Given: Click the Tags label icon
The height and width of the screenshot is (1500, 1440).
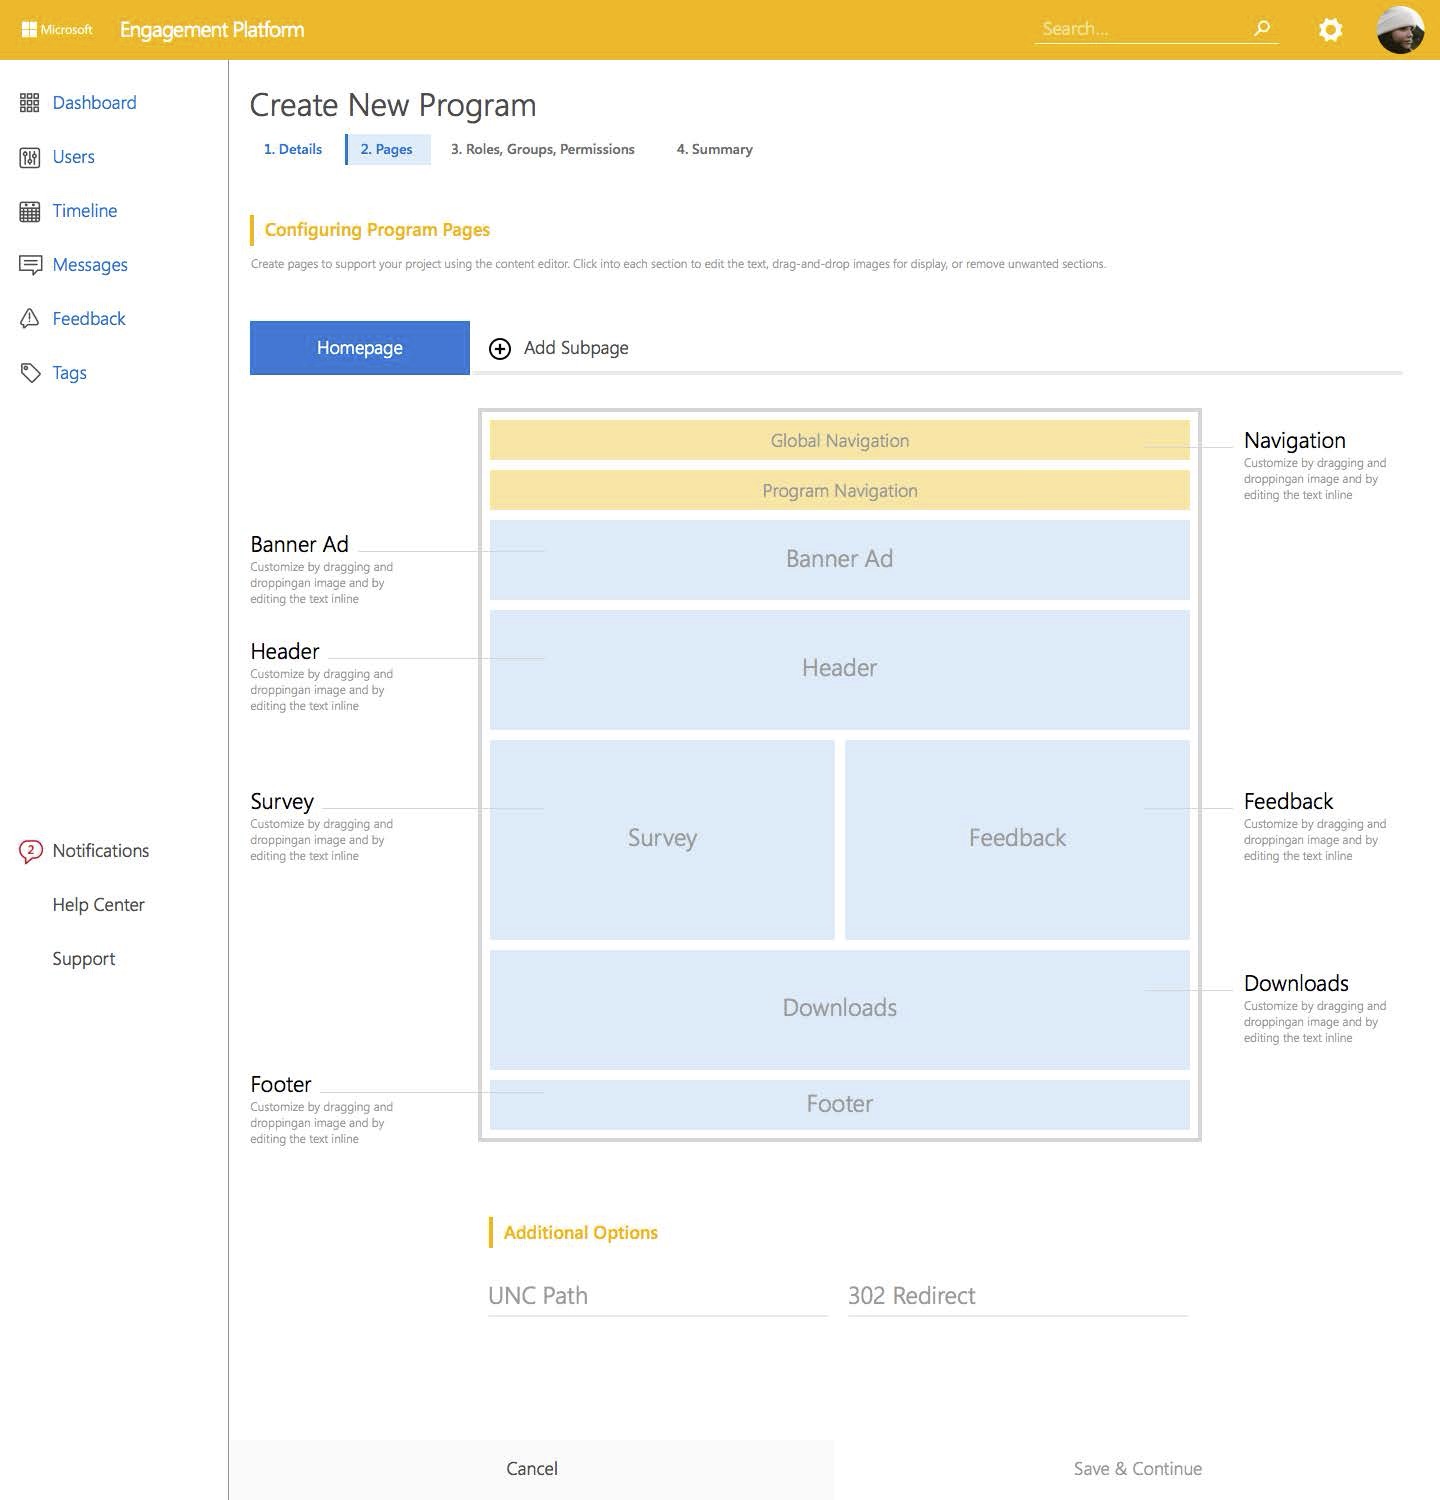Looking at the screenshot, I should tap(31, 372).
